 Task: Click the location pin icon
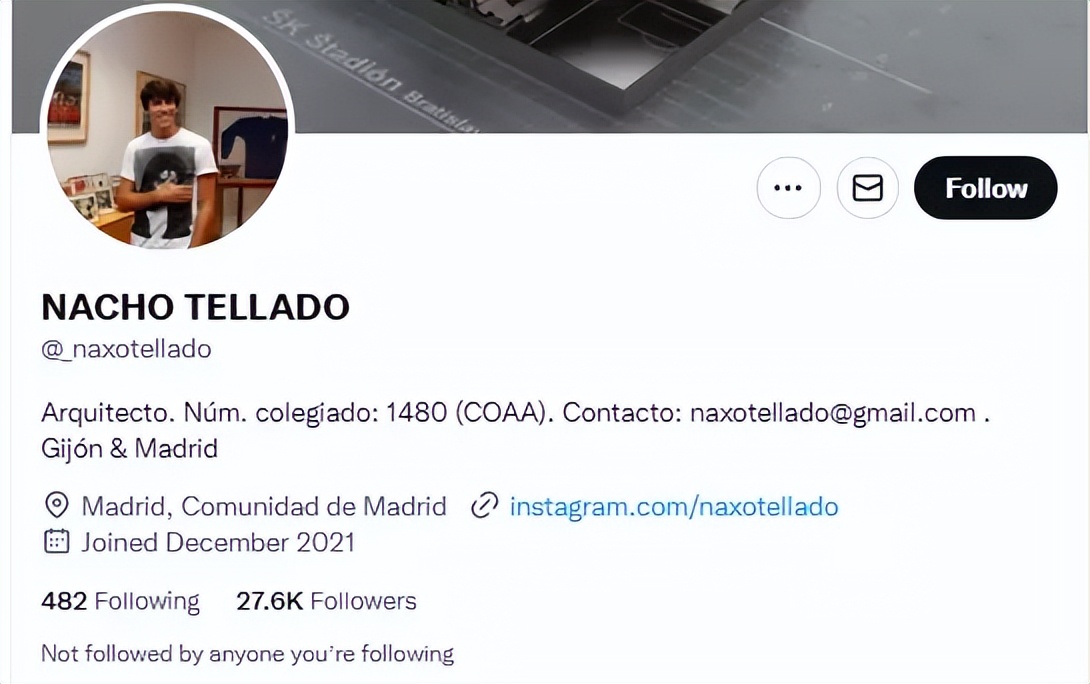(56, 505)
